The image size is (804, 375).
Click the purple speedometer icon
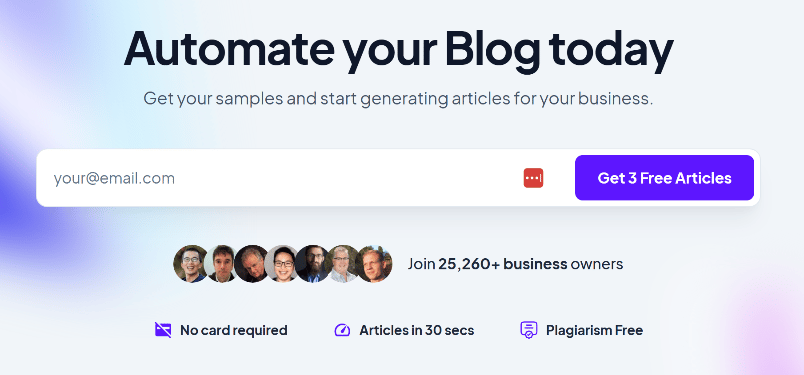[x=342, y=330]
